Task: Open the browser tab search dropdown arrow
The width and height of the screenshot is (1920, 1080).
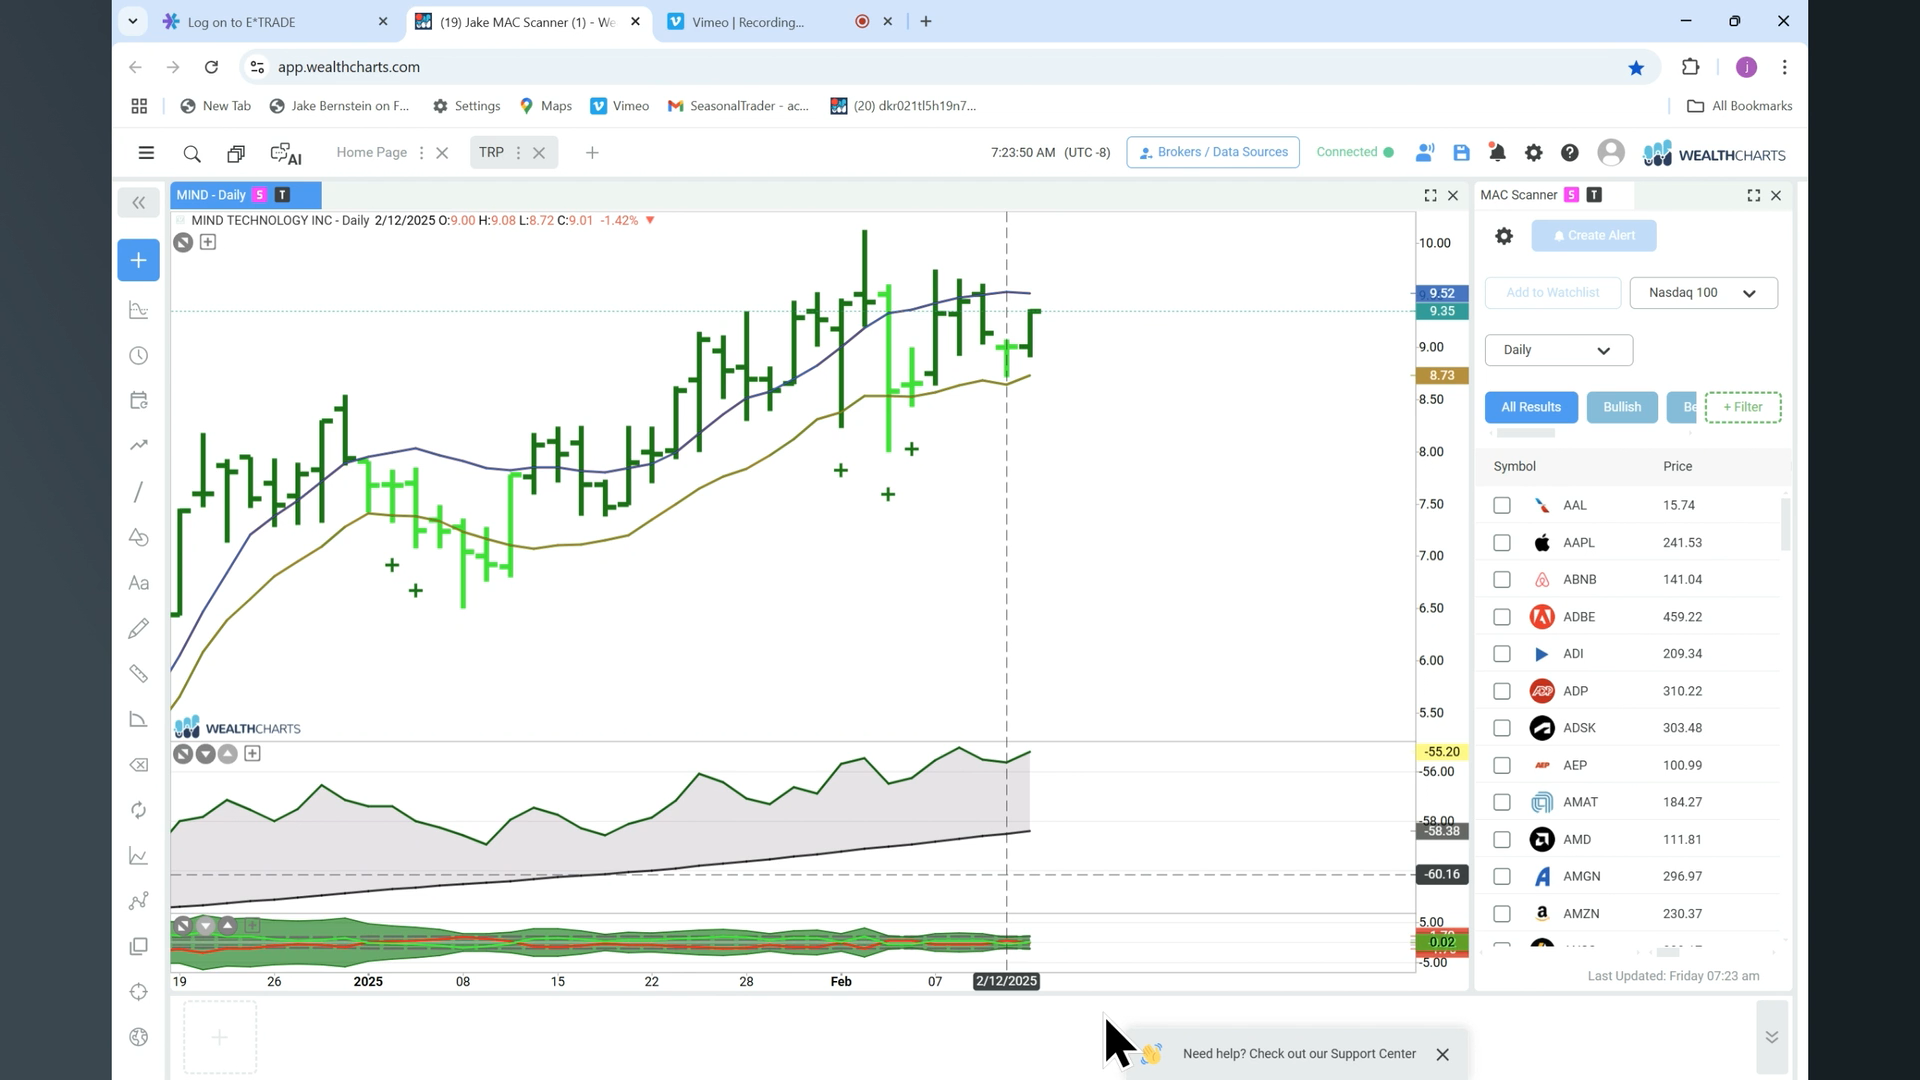Action: pyautogui.click(x=132, y=21)
